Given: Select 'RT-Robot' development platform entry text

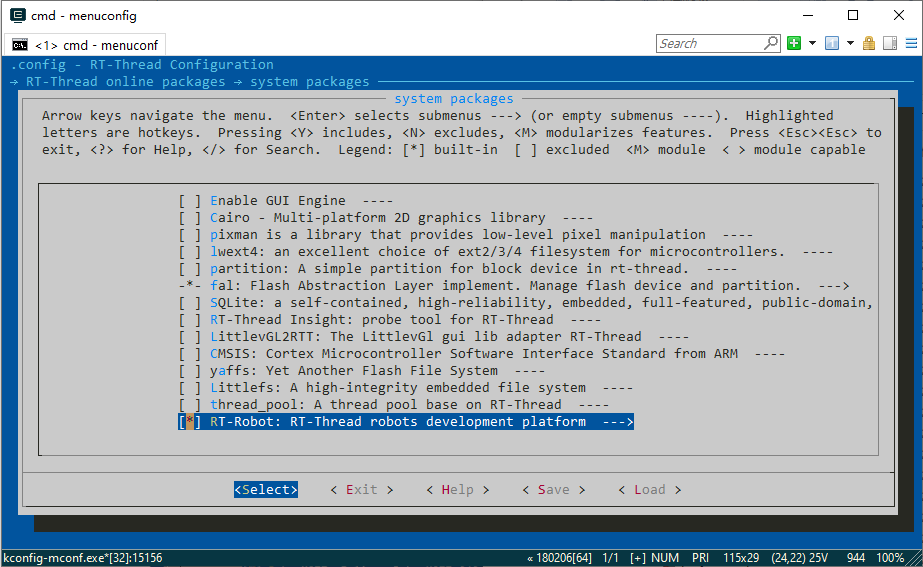Looking at the screenshot, I should 398,422.
